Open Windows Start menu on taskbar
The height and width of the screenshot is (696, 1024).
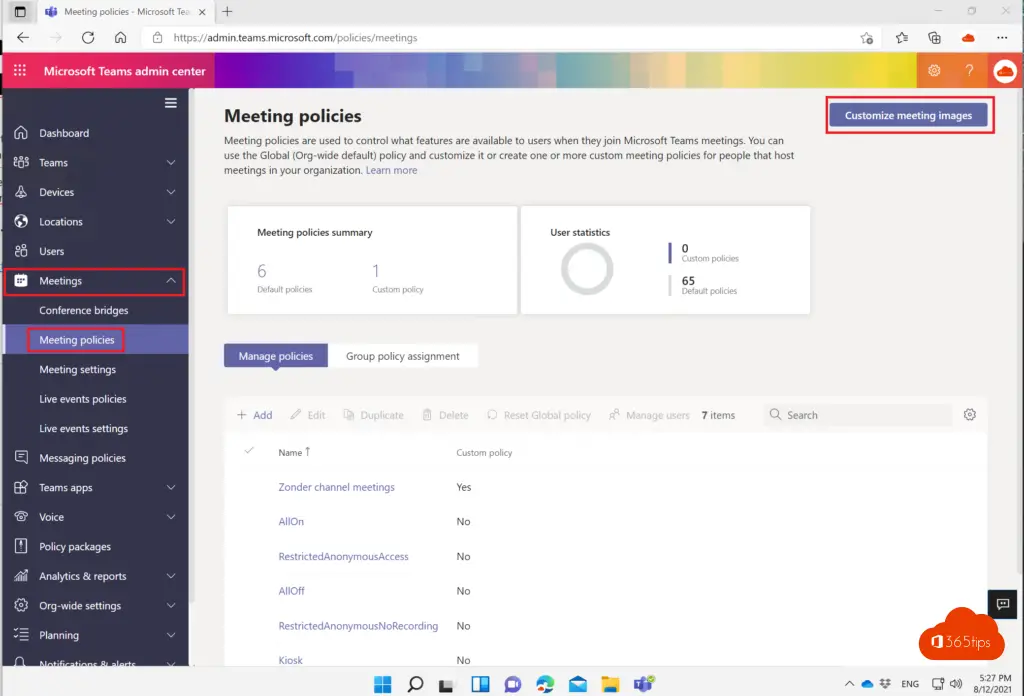pyautogui.click(x=382, y=685)
